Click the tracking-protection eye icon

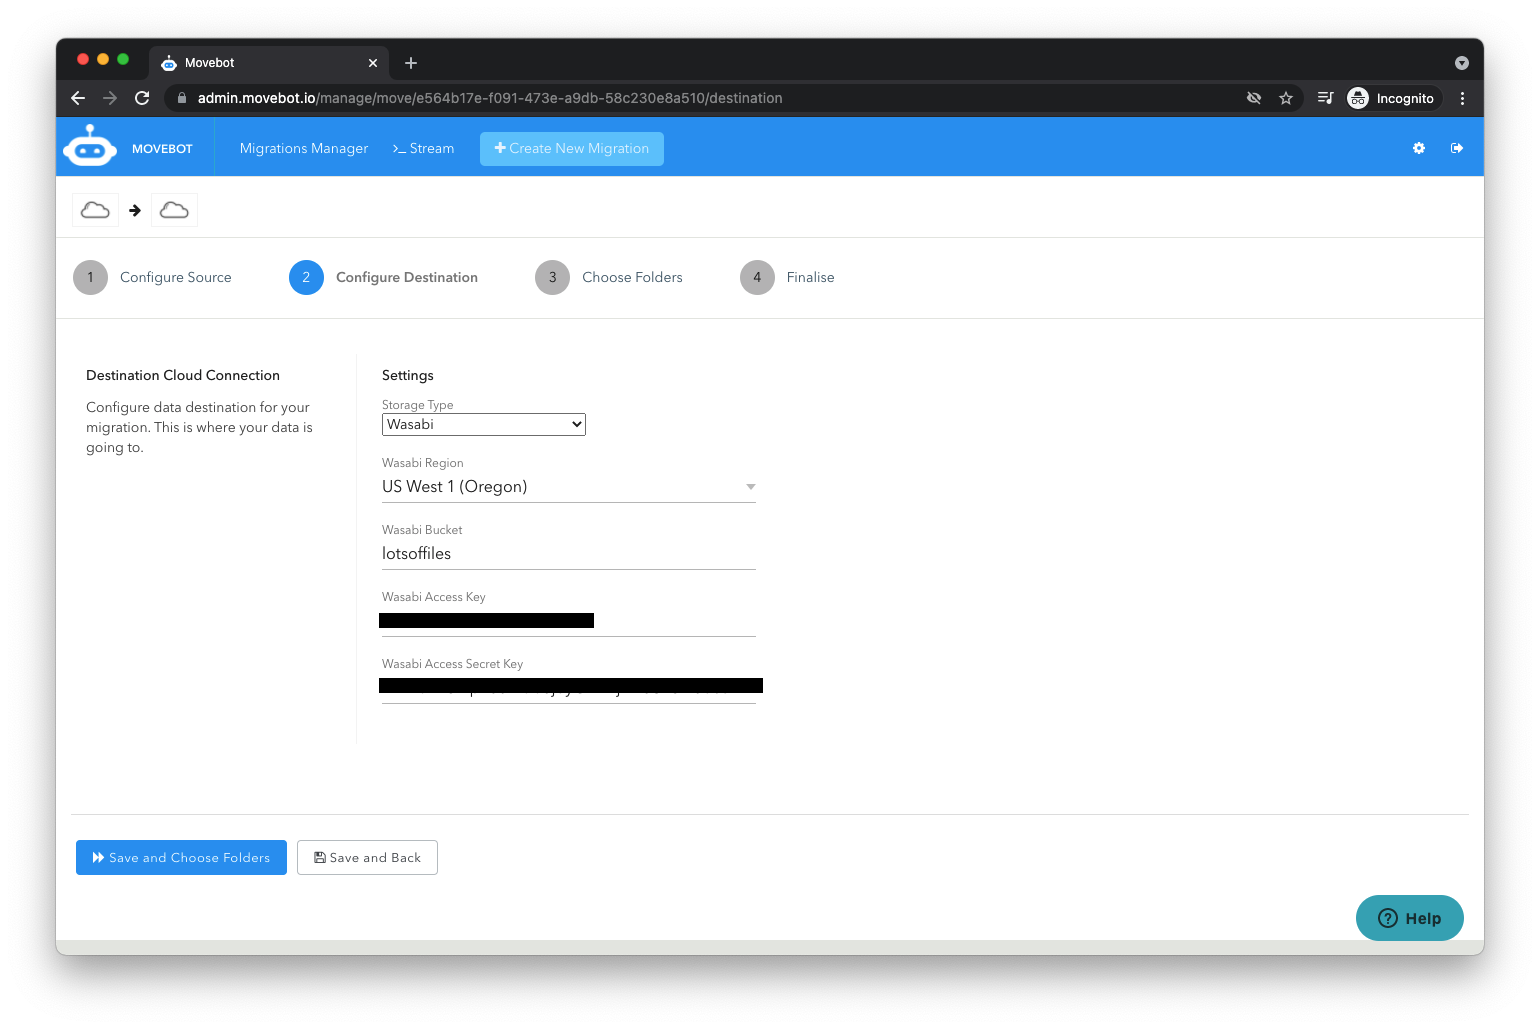(x=1254, y=98)
